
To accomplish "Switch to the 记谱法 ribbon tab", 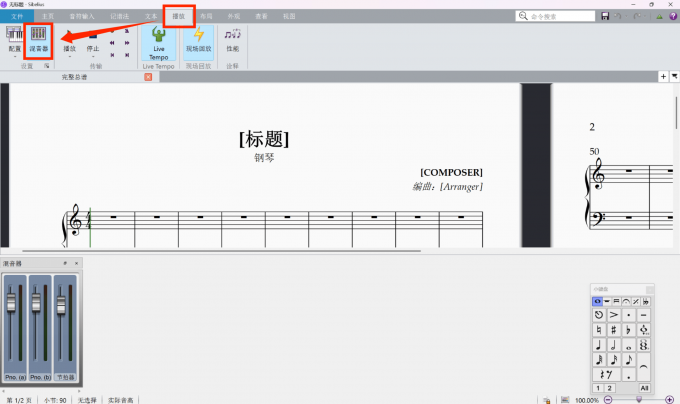I will [x=119, y=16].
